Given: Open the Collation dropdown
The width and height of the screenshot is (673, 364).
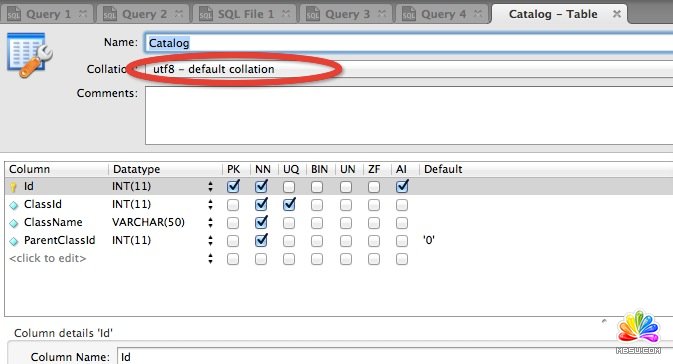Looking at the screenshot, I should click(409, 69).
